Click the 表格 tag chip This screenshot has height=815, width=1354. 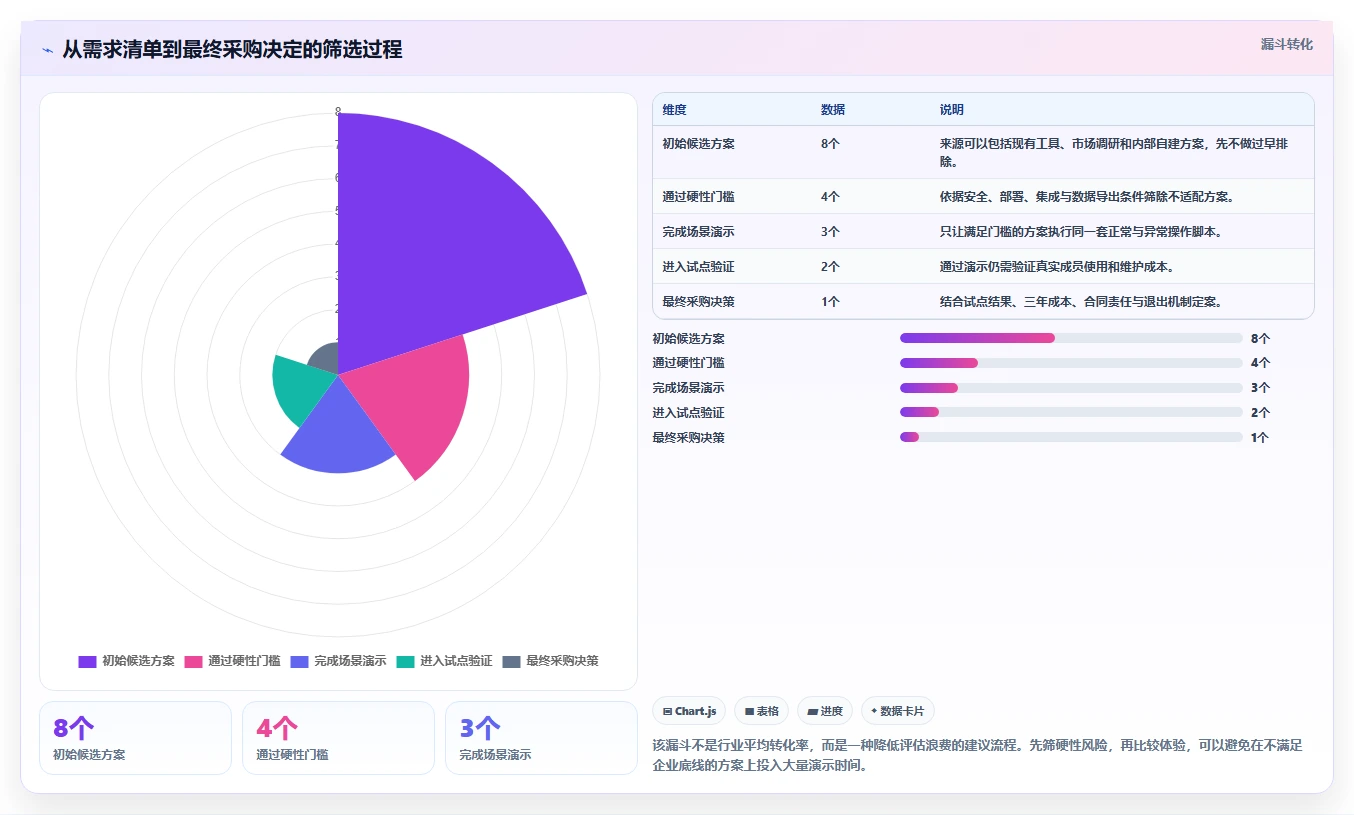tap(761, 711)
